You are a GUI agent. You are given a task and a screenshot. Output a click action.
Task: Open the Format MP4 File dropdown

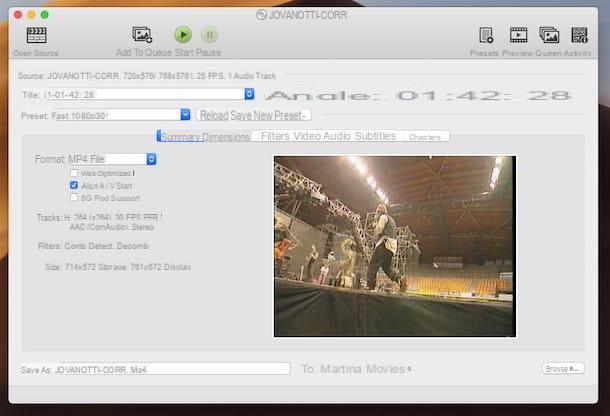pyautogui.click(x=112, y=159)
